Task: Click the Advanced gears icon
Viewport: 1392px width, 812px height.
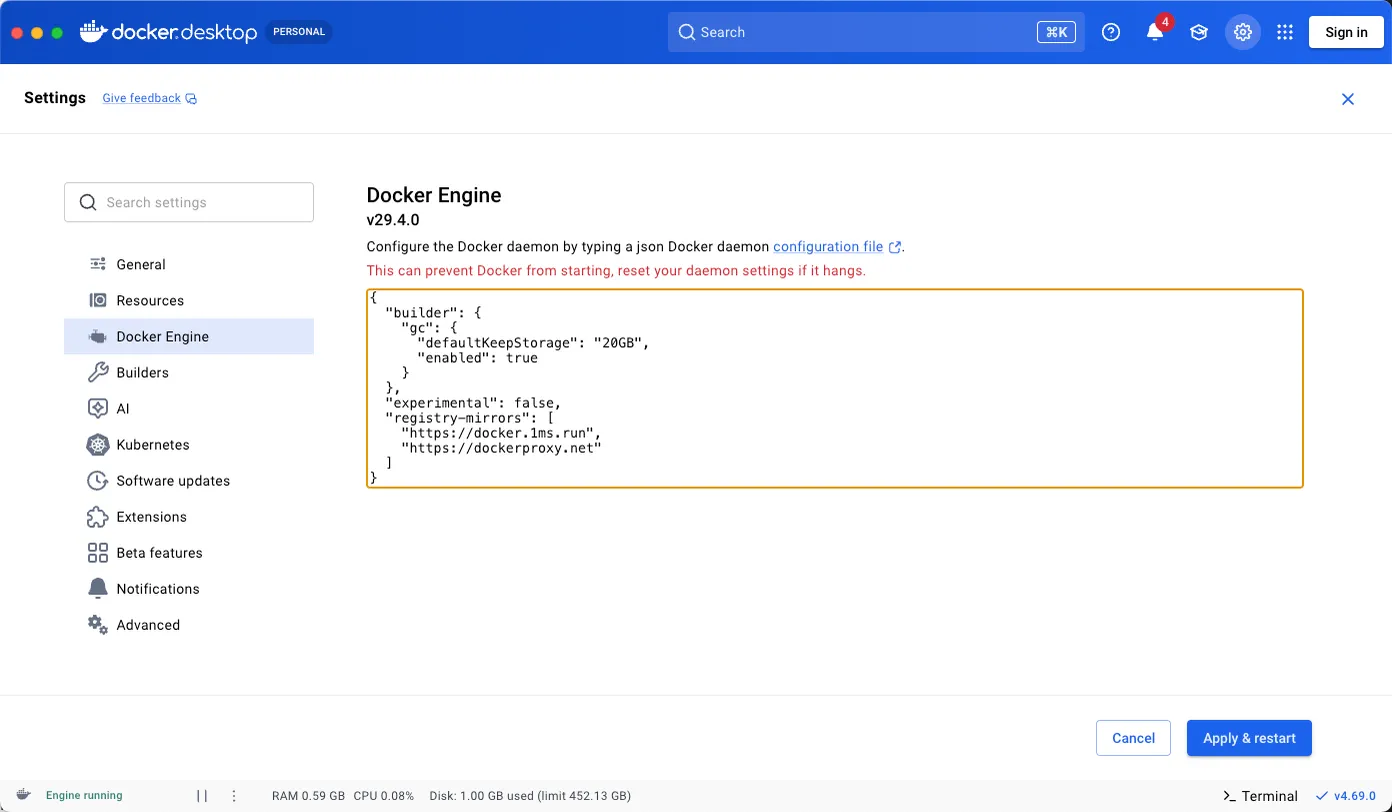Action: point(98,624)
